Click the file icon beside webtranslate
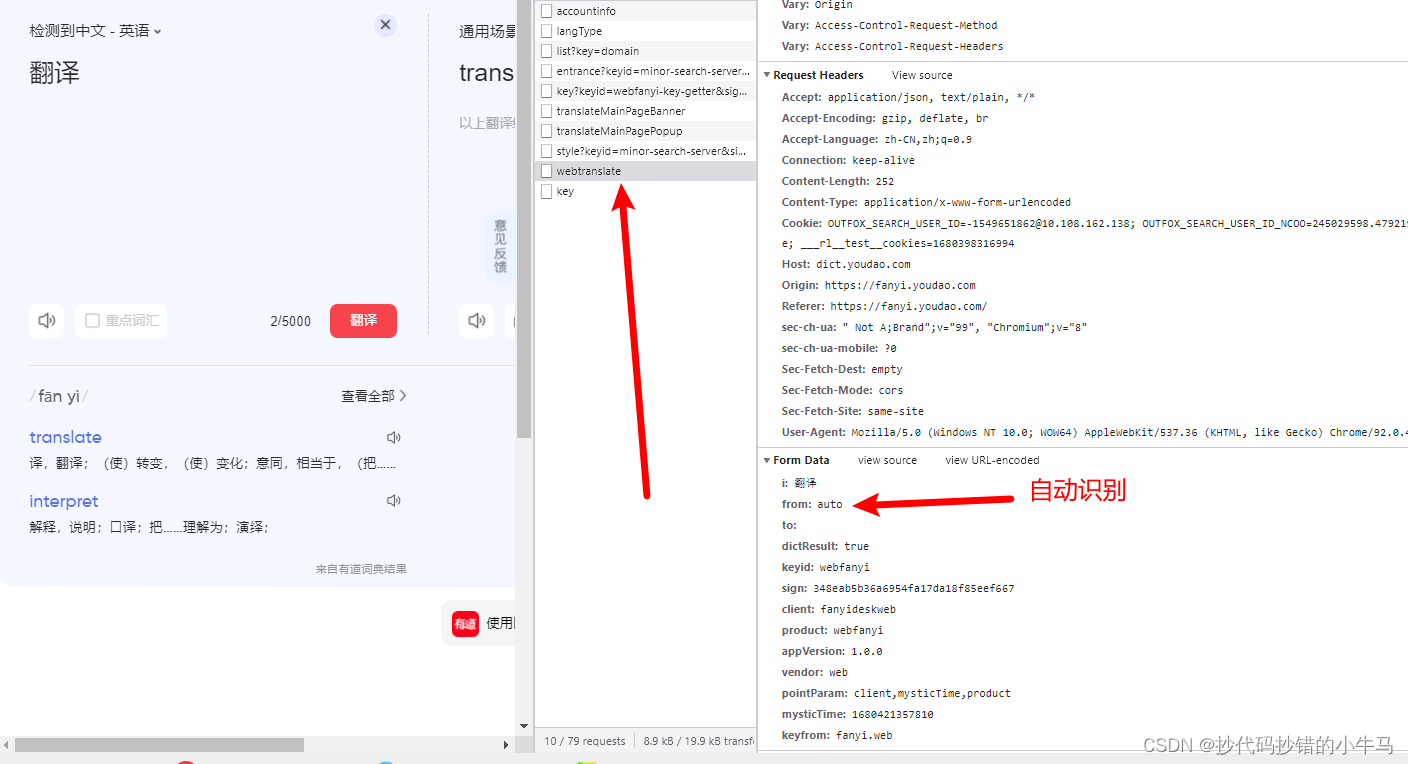The image size is (1408, 764). (x=546, y=171)
